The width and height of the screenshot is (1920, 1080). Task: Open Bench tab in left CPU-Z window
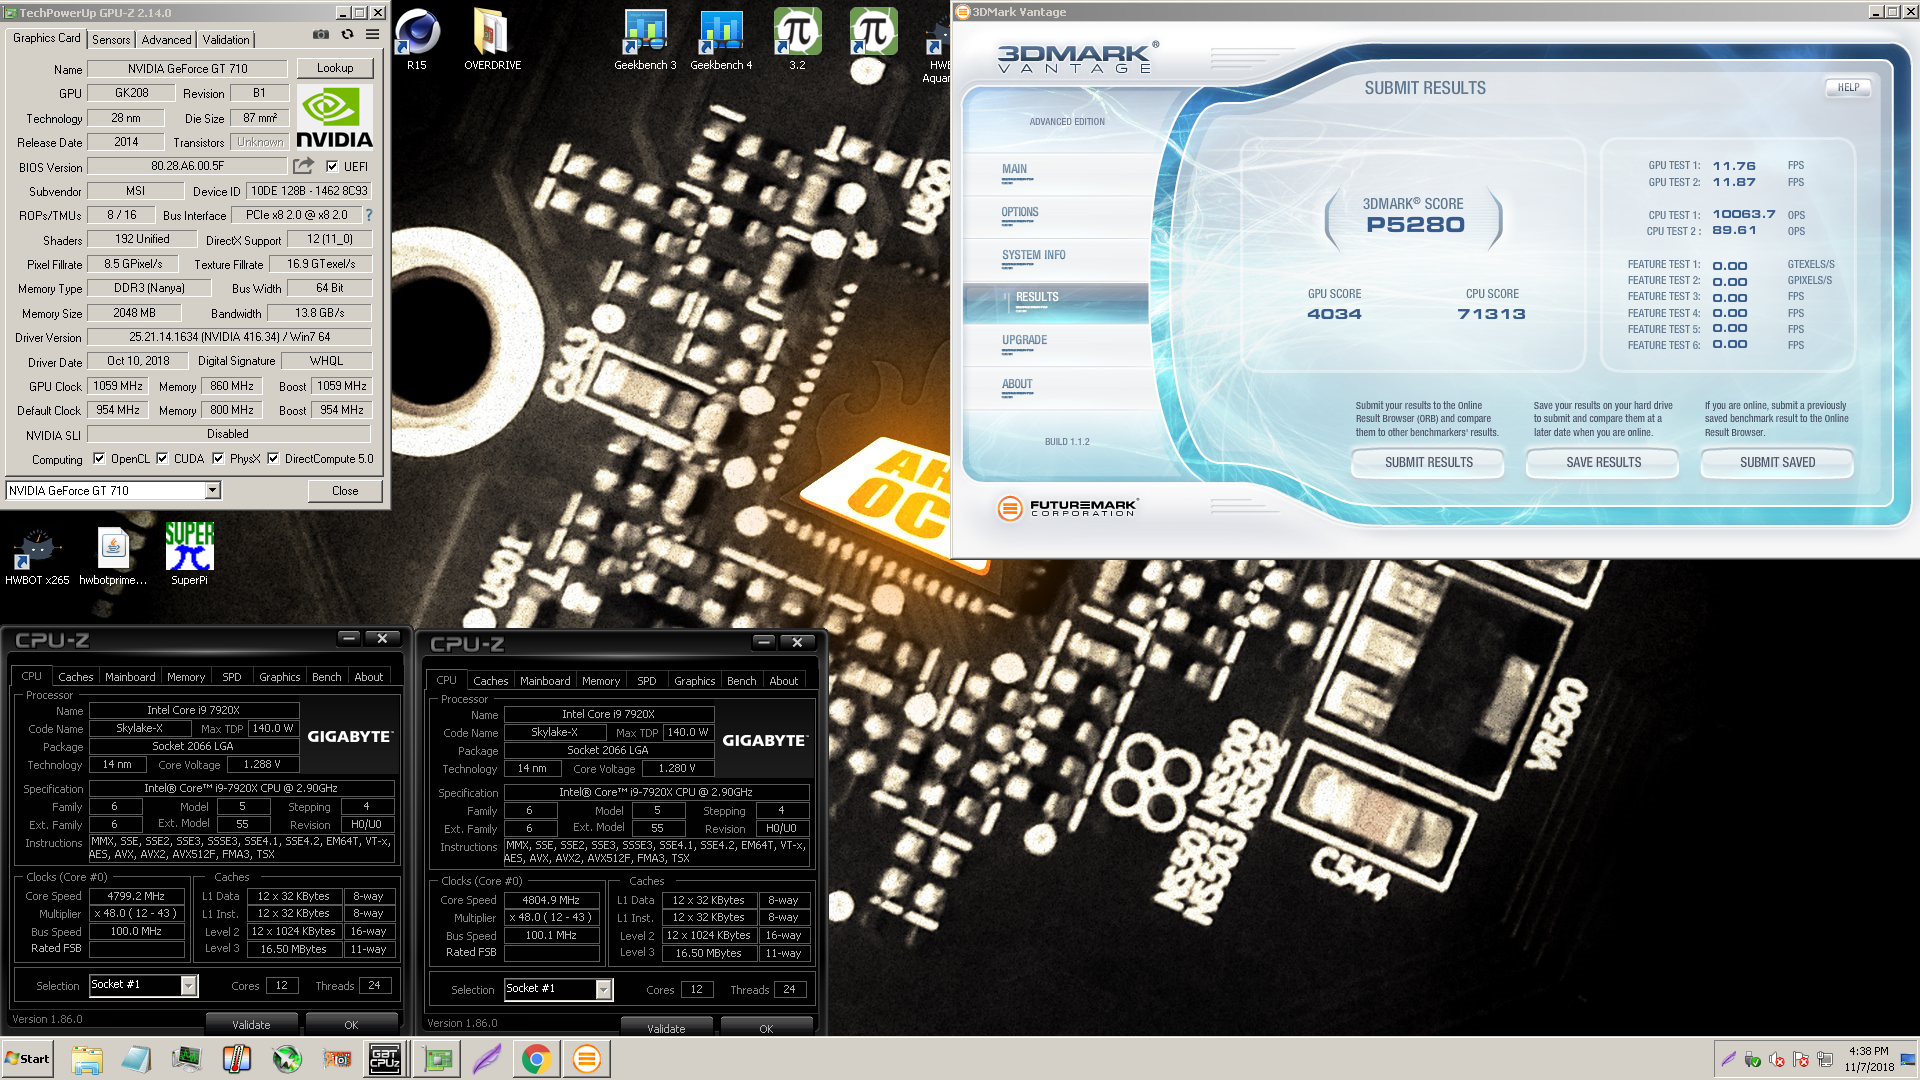click(327, 677)
